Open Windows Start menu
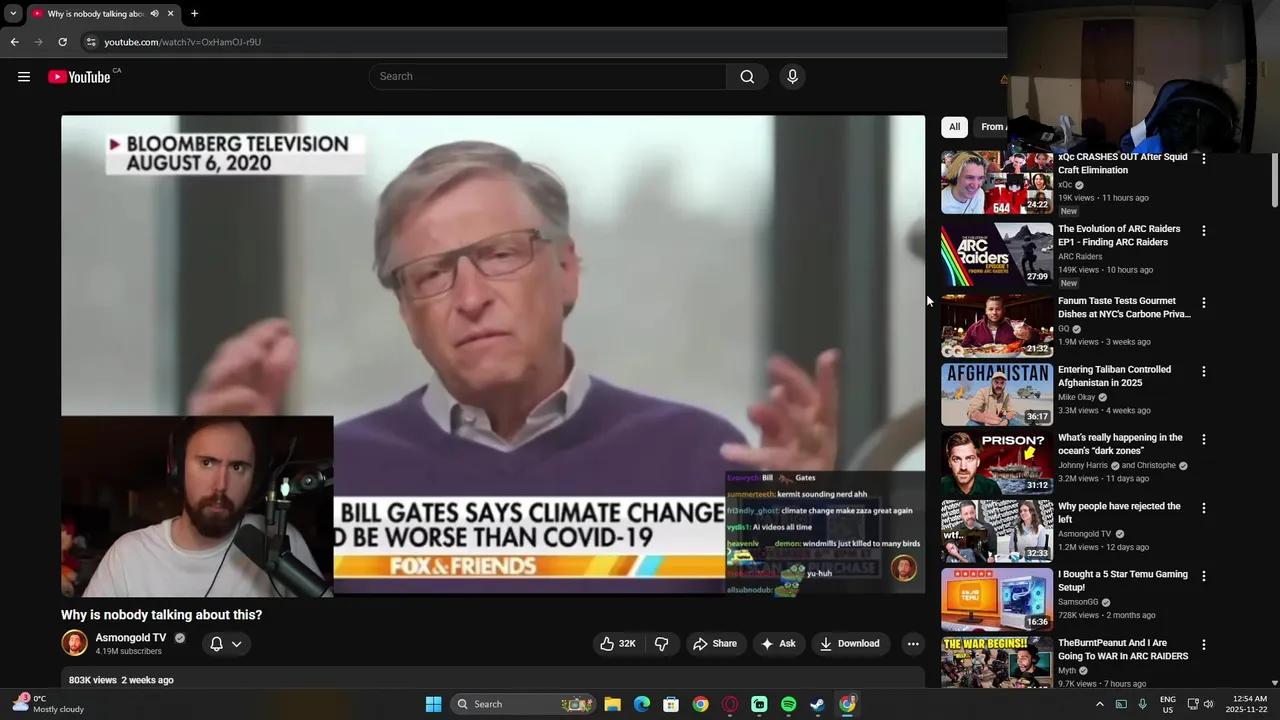 pos(433,704)
